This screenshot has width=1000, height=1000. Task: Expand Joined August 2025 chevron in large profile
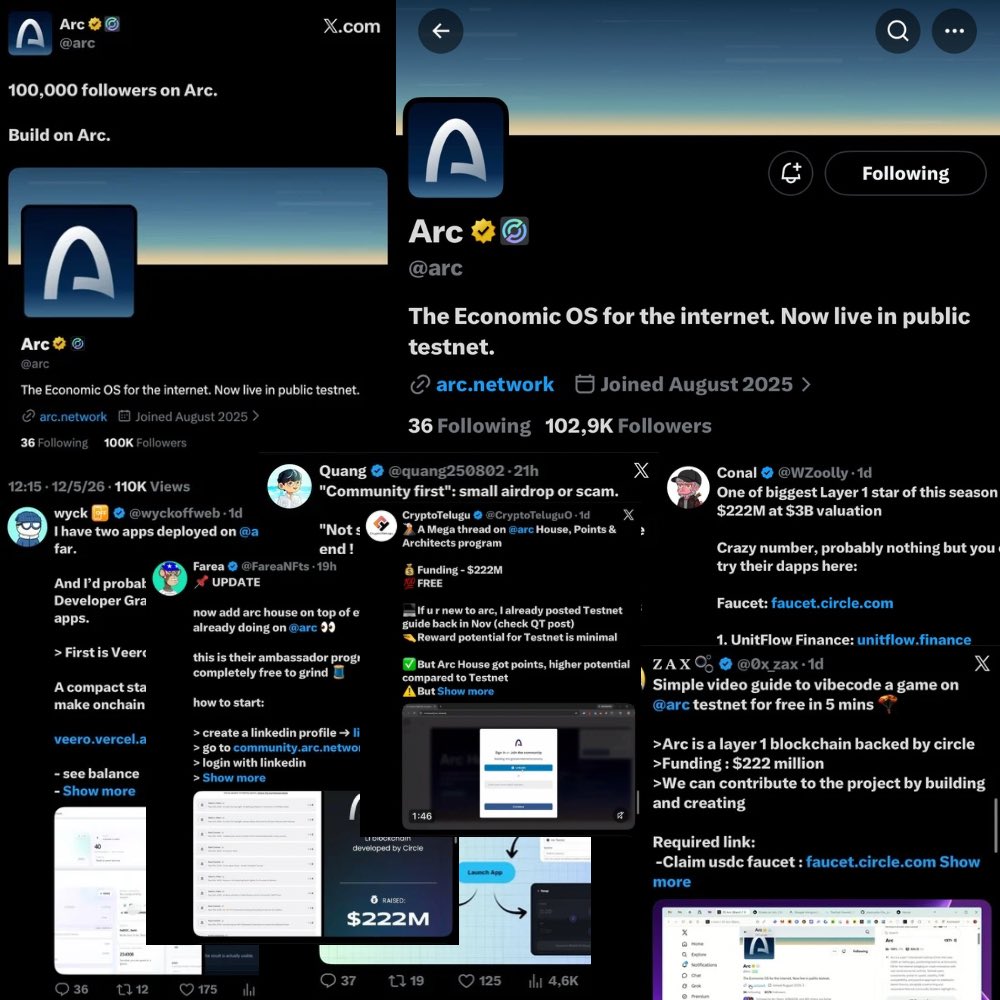pyautogui.click(x=806, y=384)
